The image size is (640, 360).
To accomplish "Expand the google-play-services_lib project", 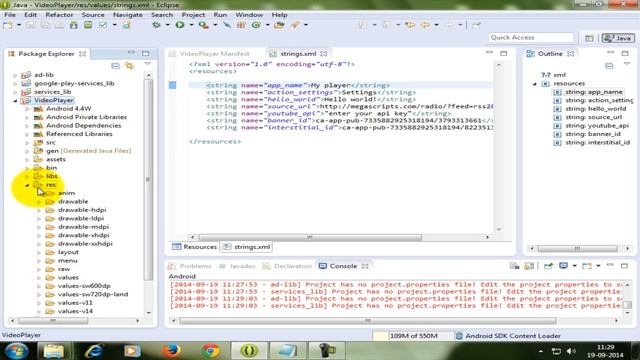I will coord(15,84).
